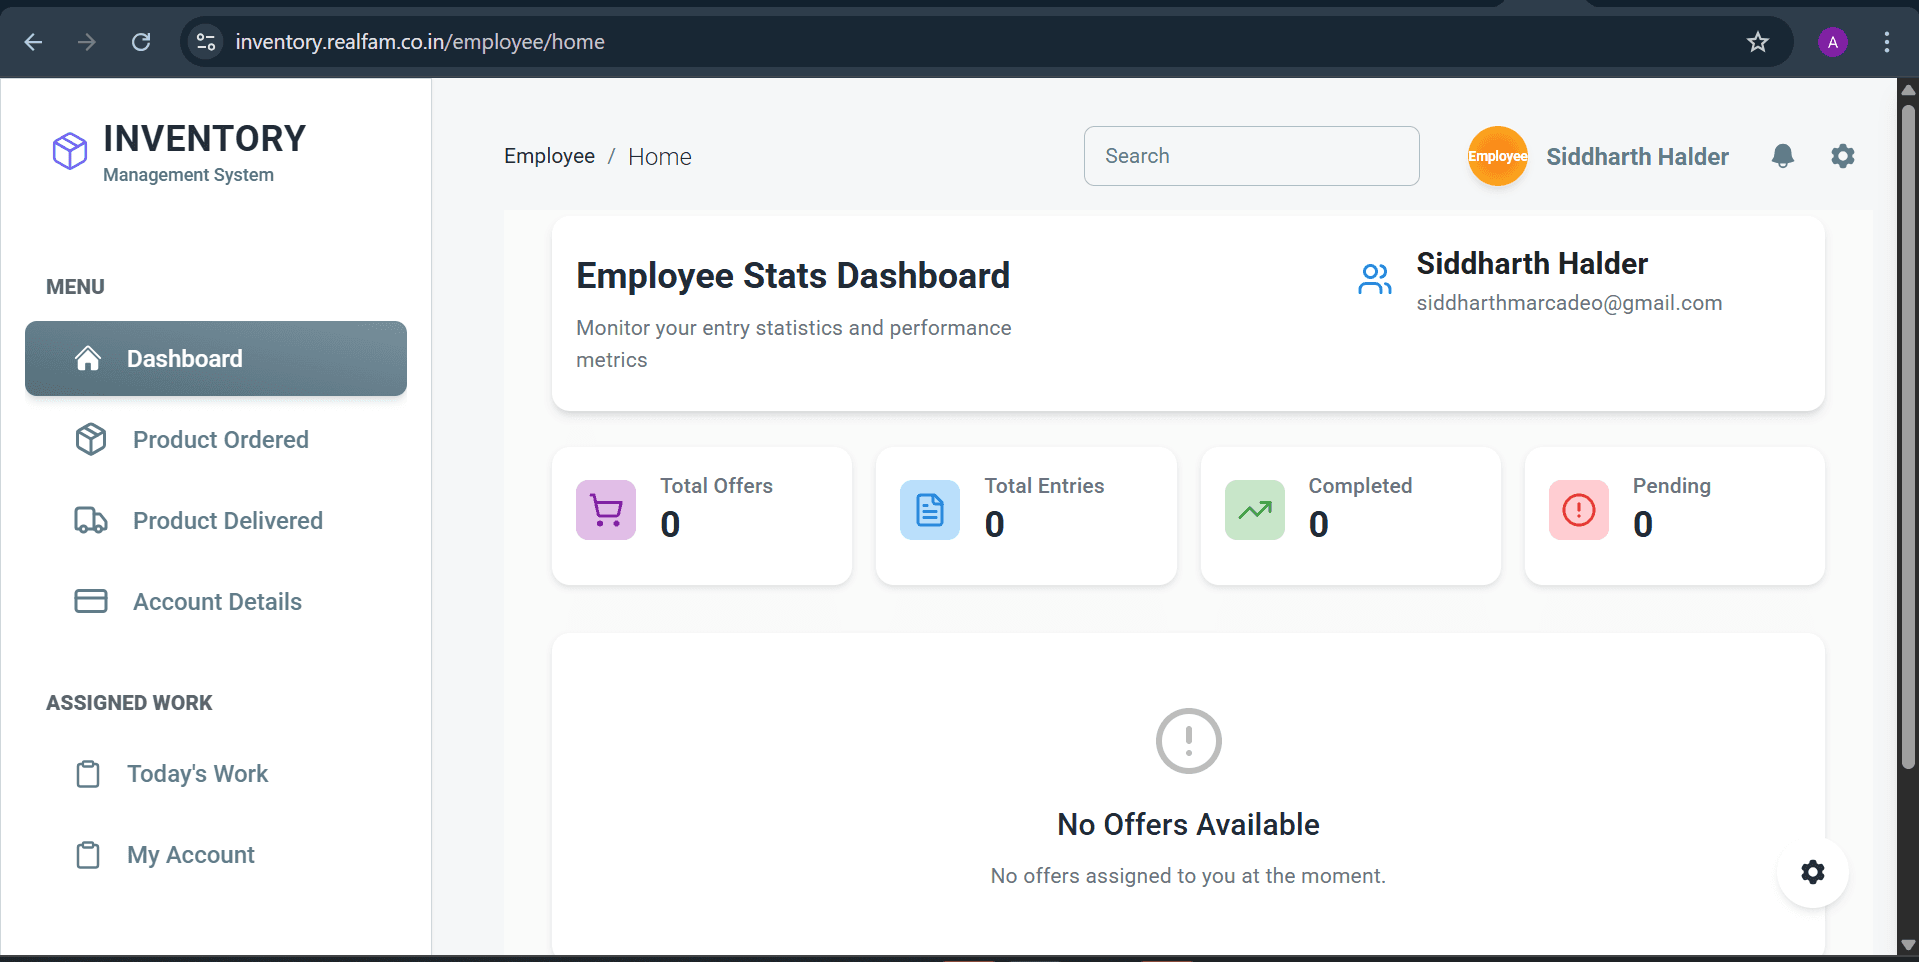Screen dimensions: 1919x962
Task: Click the Inventory cube logo
Action: tap(68, 151)
